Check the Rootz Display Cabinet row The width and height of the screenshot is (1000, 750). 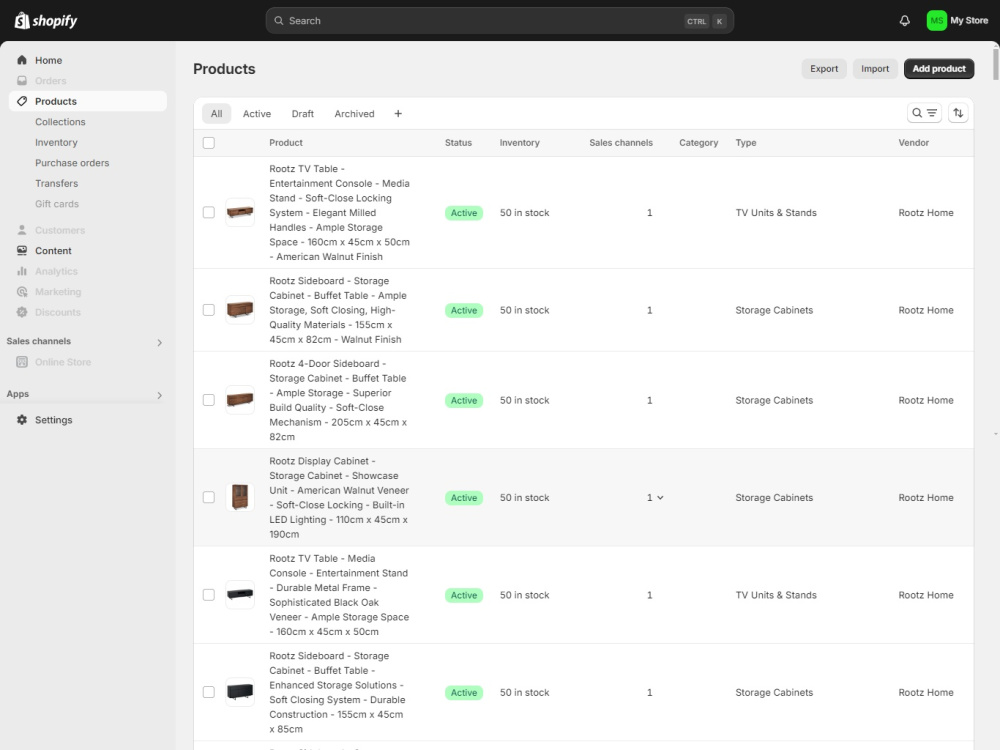tap(209, 497)
